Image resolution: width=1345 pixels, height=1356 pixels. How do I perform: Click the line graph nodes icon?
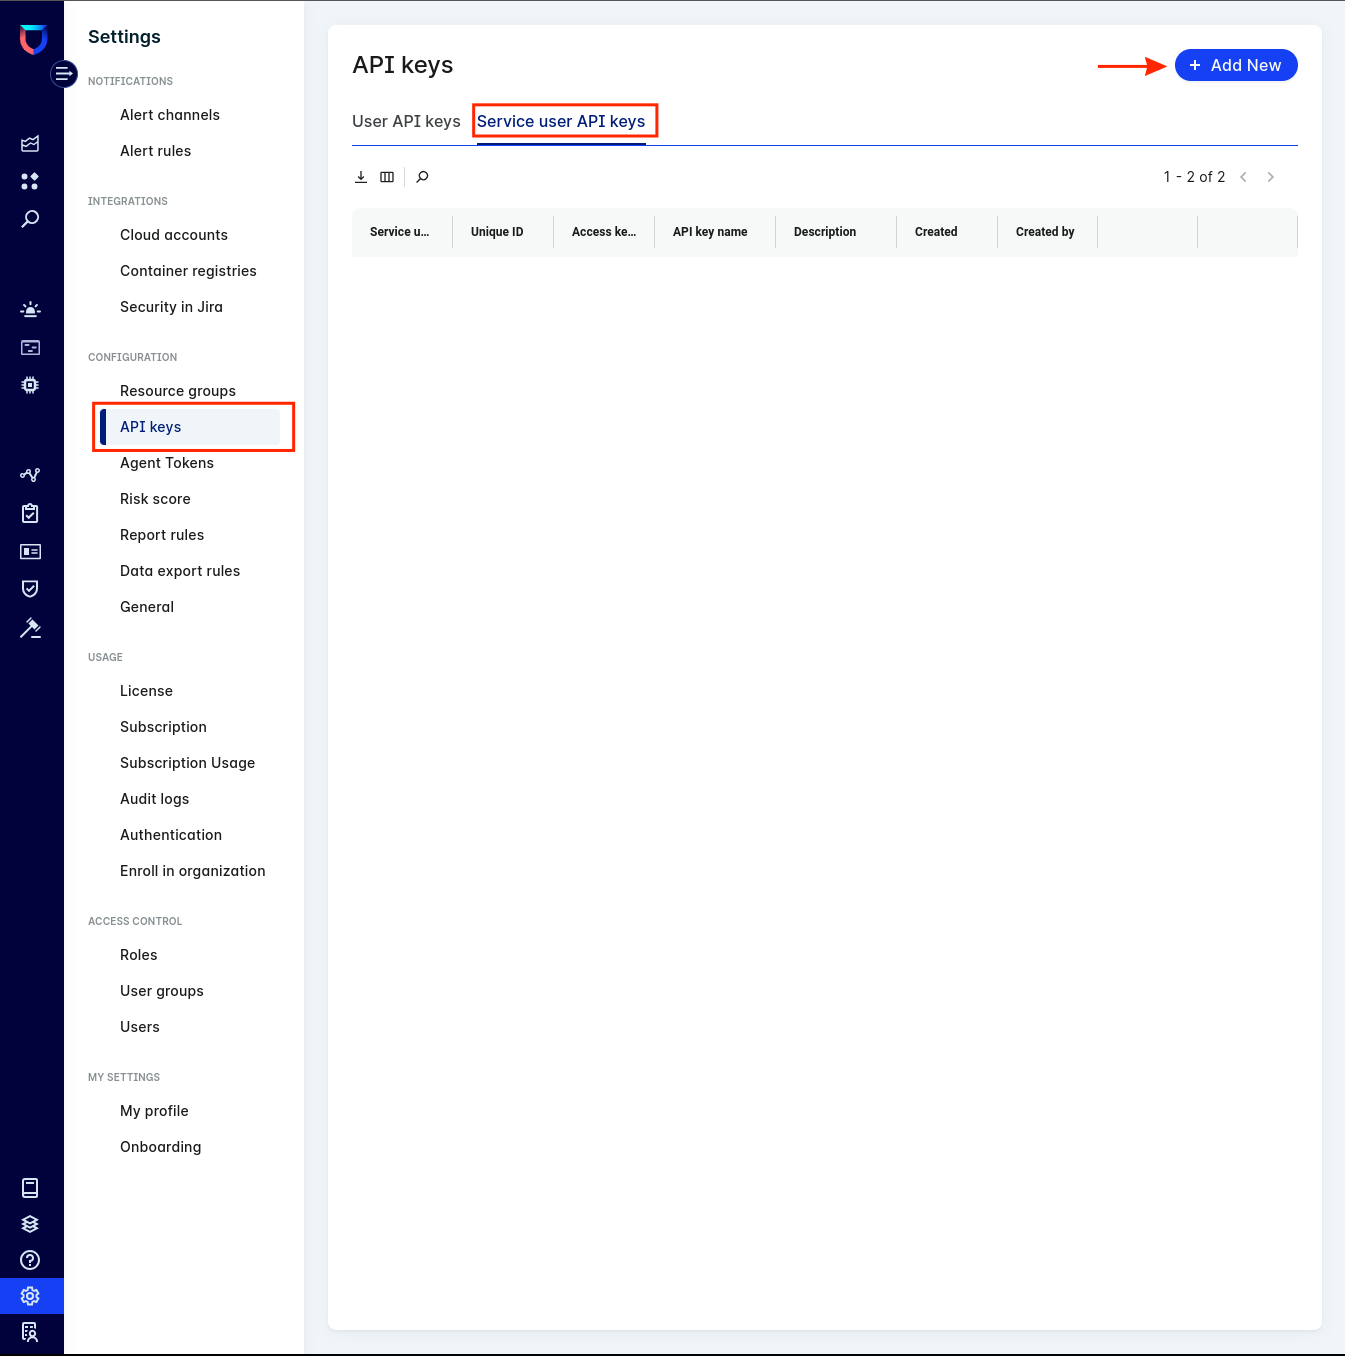pos(30,475)
